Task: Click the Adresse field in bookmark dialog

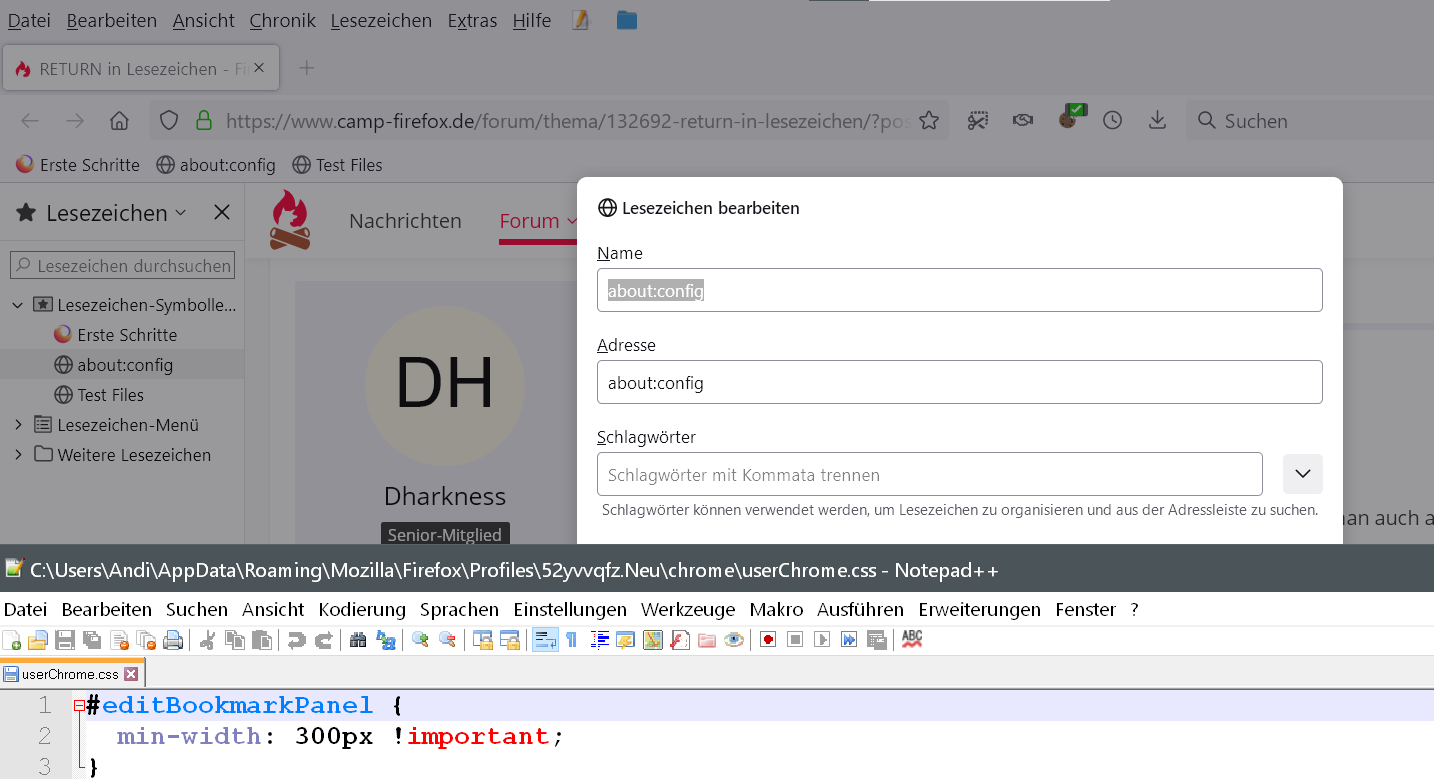Action: [x=960, y=382]
